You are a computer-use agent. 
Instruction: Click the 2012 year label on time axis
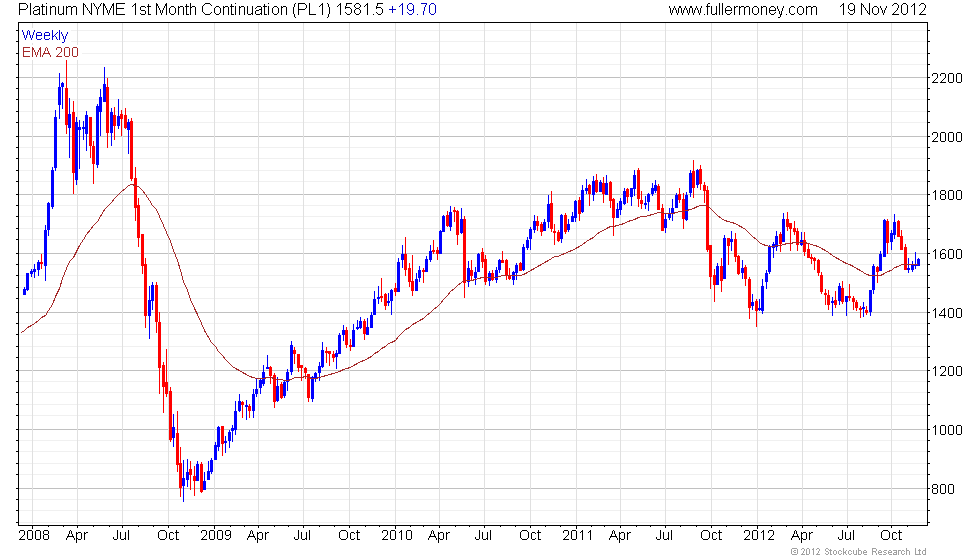tap(759, 535)
